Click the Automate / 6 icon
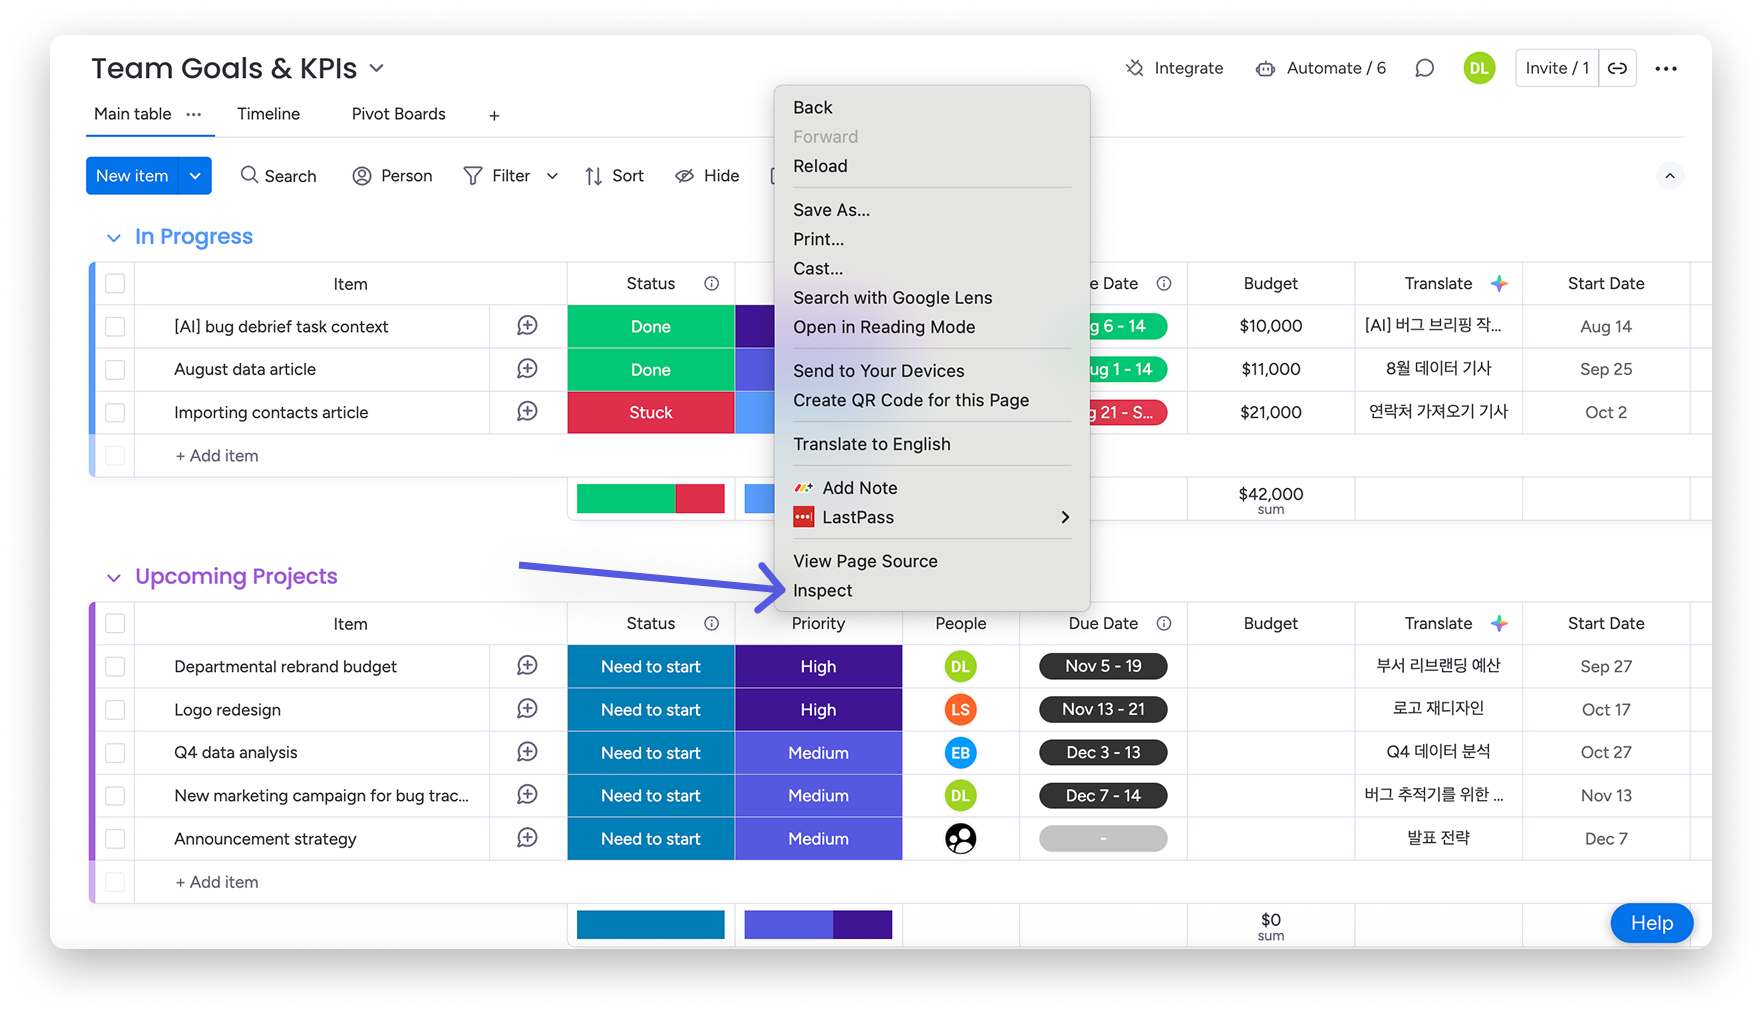The image size is (1762, 1014). 1265,67
